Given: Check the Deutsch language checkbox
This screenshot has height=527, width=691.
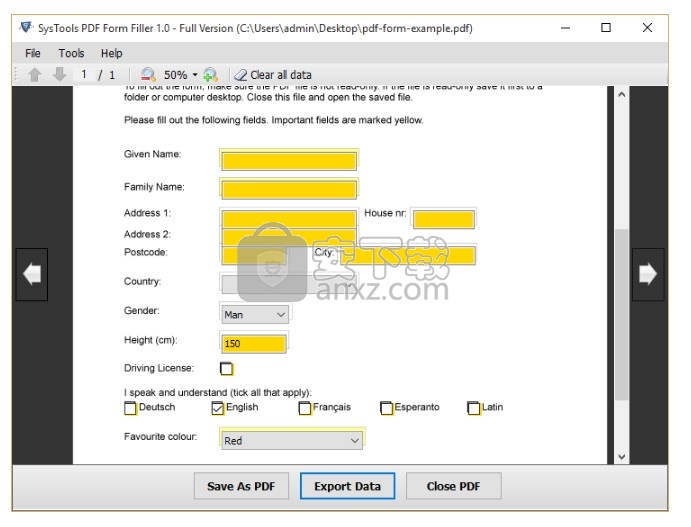Looking at the screenshot, I should [130, 408].
